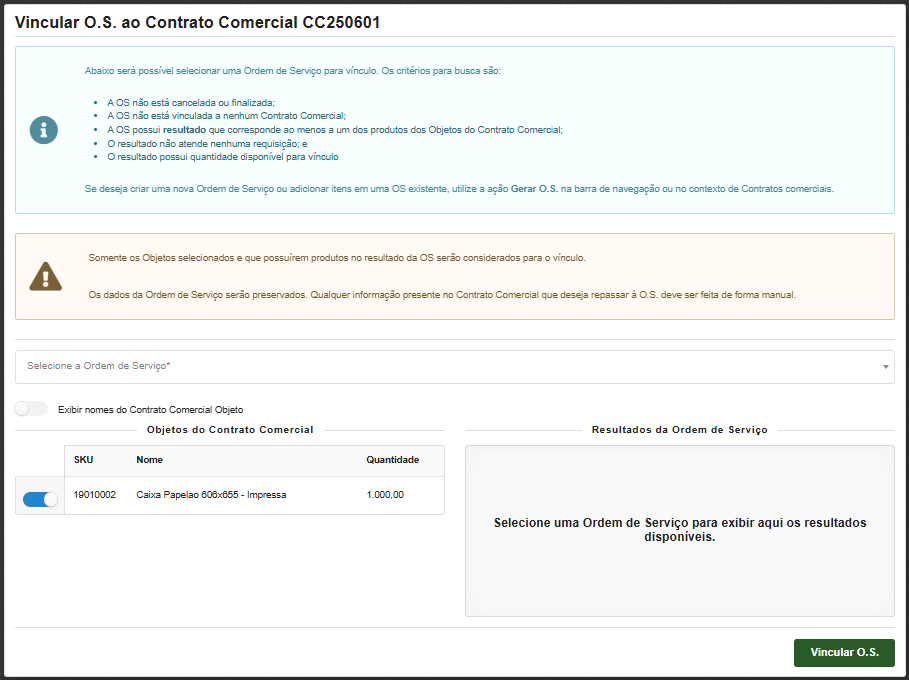The width and height of the screenshot is (909, 680).
Task: Select the green Vincular O.S. action
Action: coord(844,652)
